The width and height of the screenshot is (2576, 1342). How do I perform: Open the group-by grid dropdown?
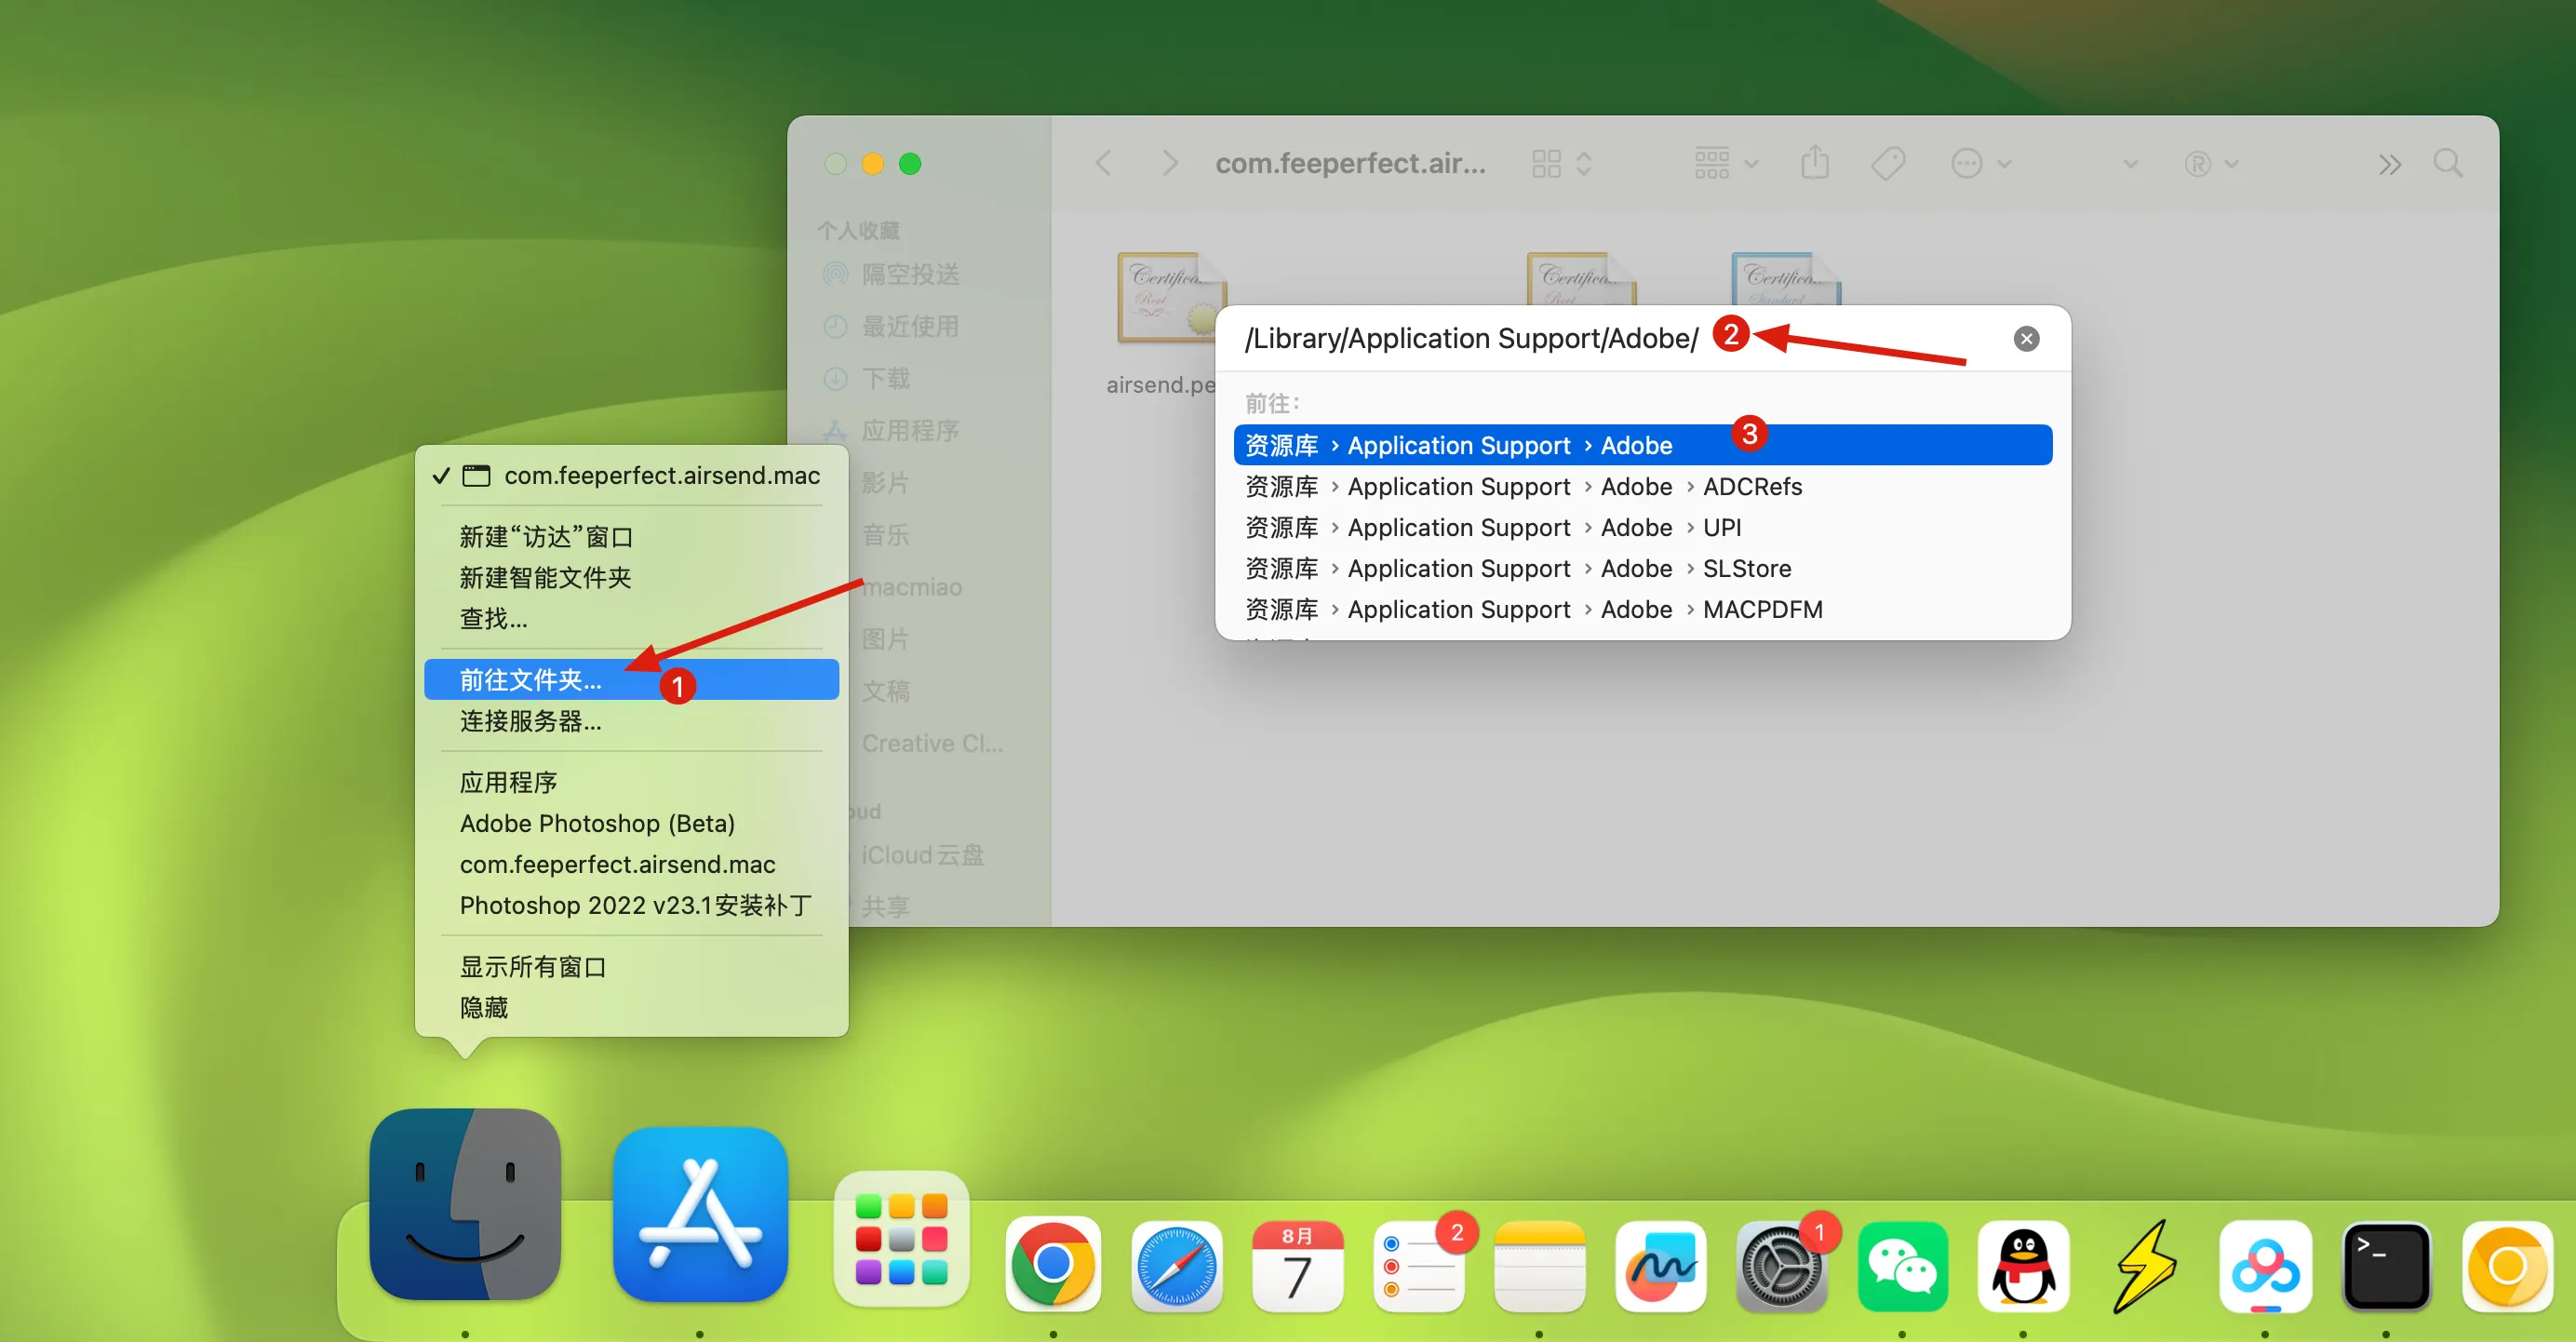pyautogui.click(x=1726, y=163)
